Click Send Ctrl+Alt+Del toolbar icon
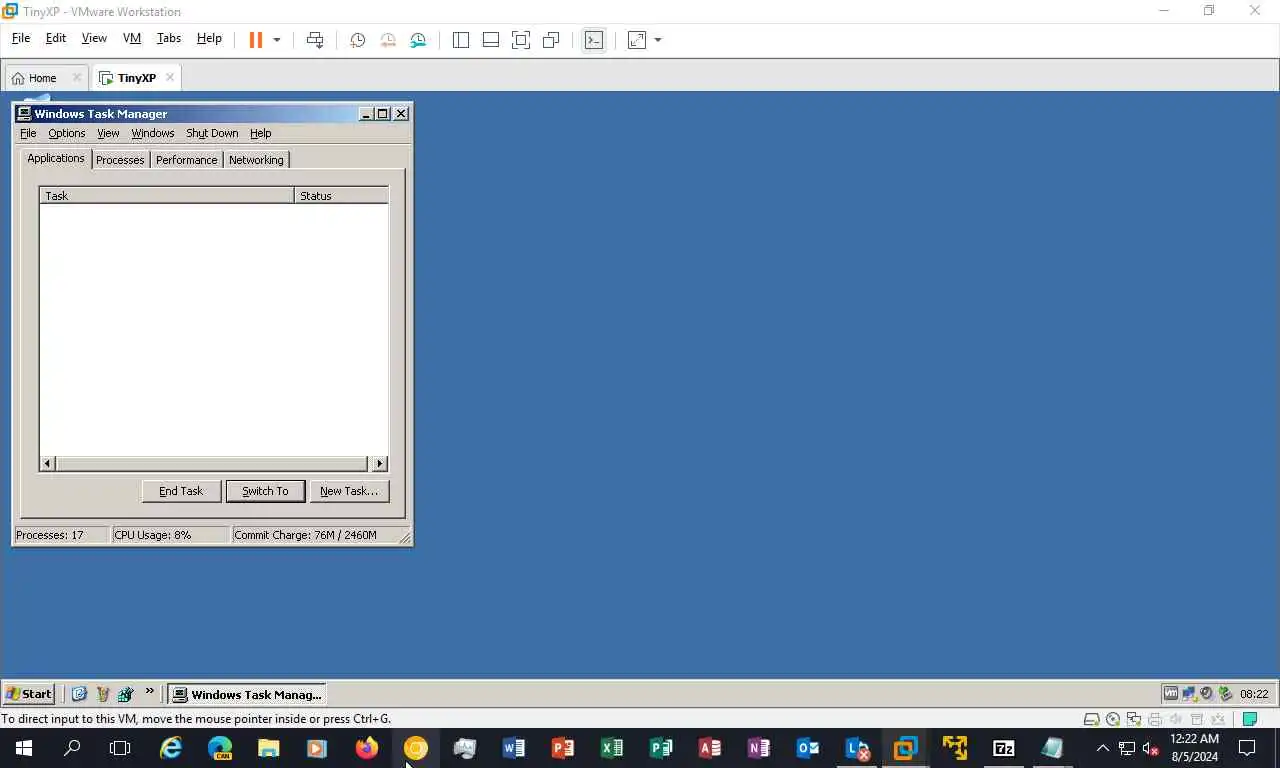 pyautogui.click(x=314, y=40)
